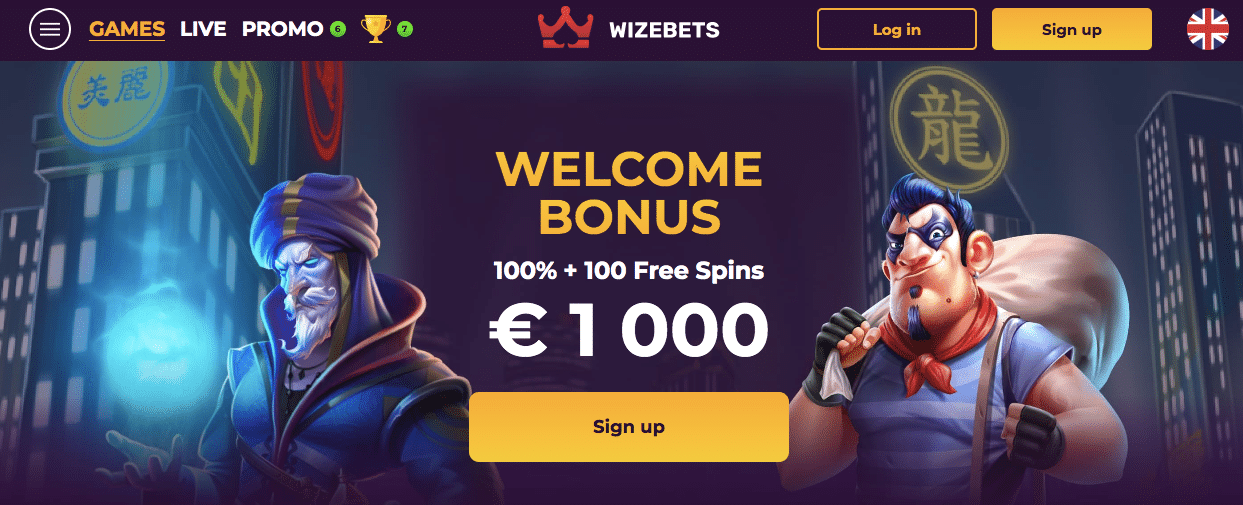Click the trophy tournaments icon
Image resolution: width=1243 pixels, height=505 pixels.
(x=375, y=29)
